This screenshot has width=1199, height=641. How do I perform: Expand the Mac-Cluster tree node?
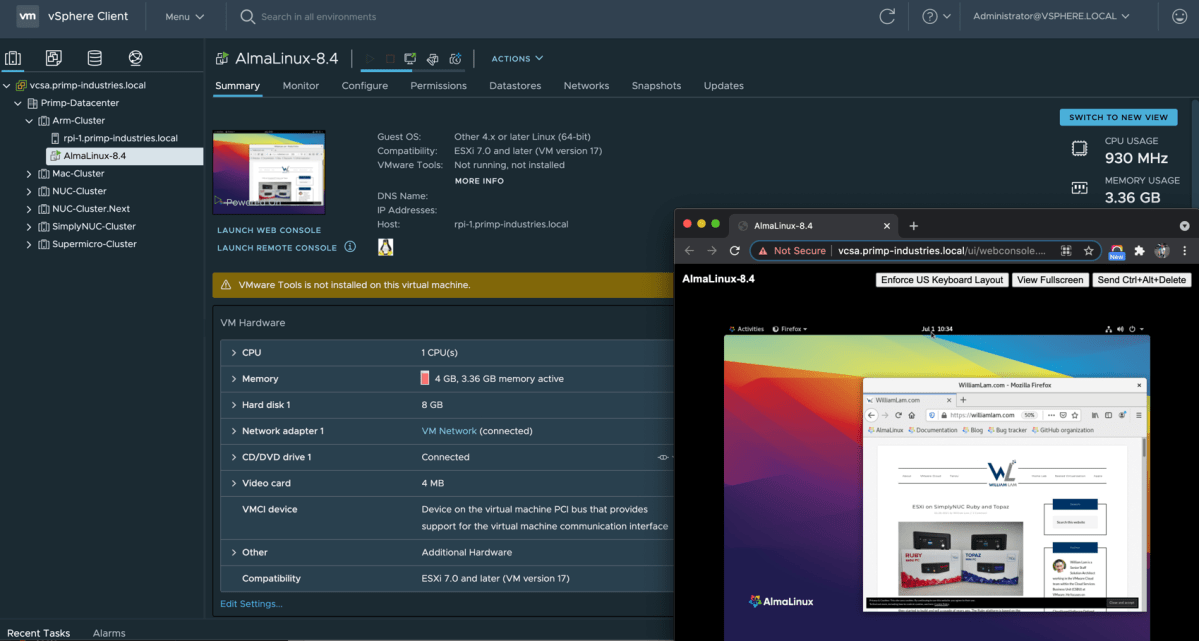[29, 174]
